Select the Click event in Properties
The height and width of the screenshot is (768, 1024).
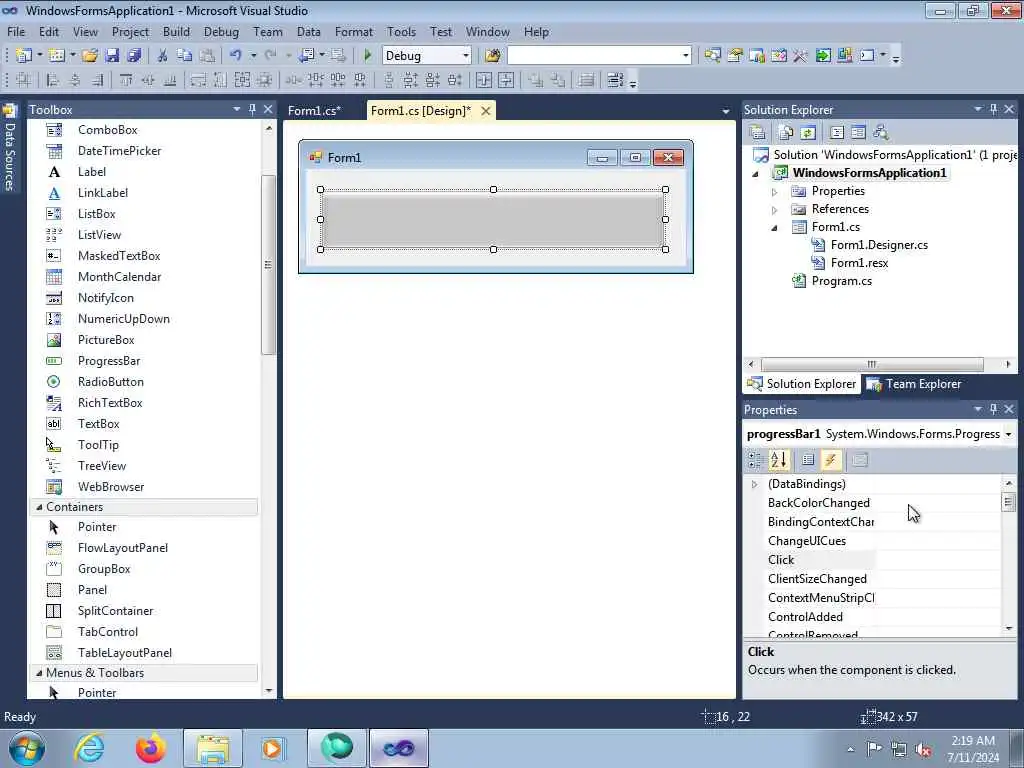(781, 560)
